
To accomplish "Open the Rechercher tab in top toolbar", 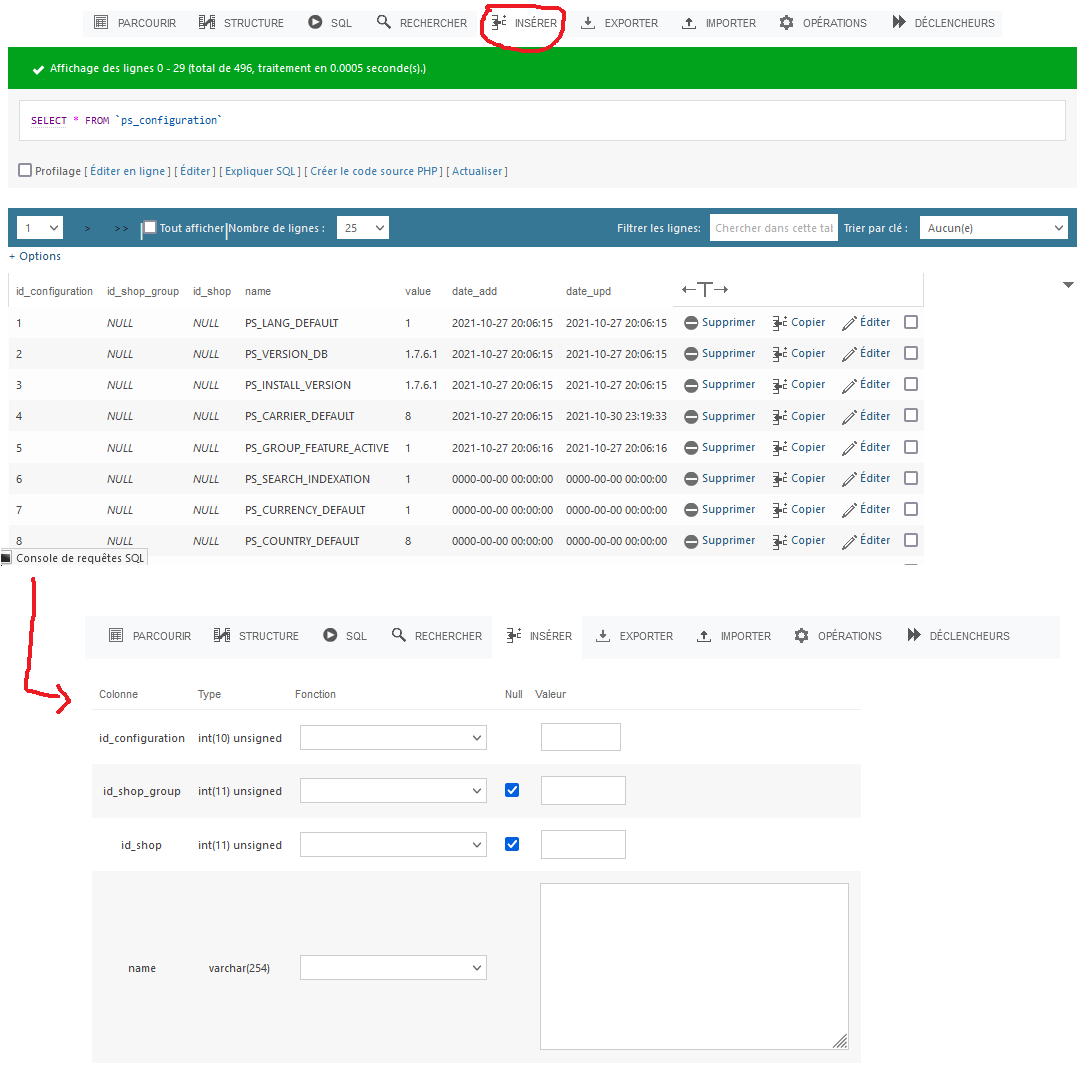I will pos(421,23).
